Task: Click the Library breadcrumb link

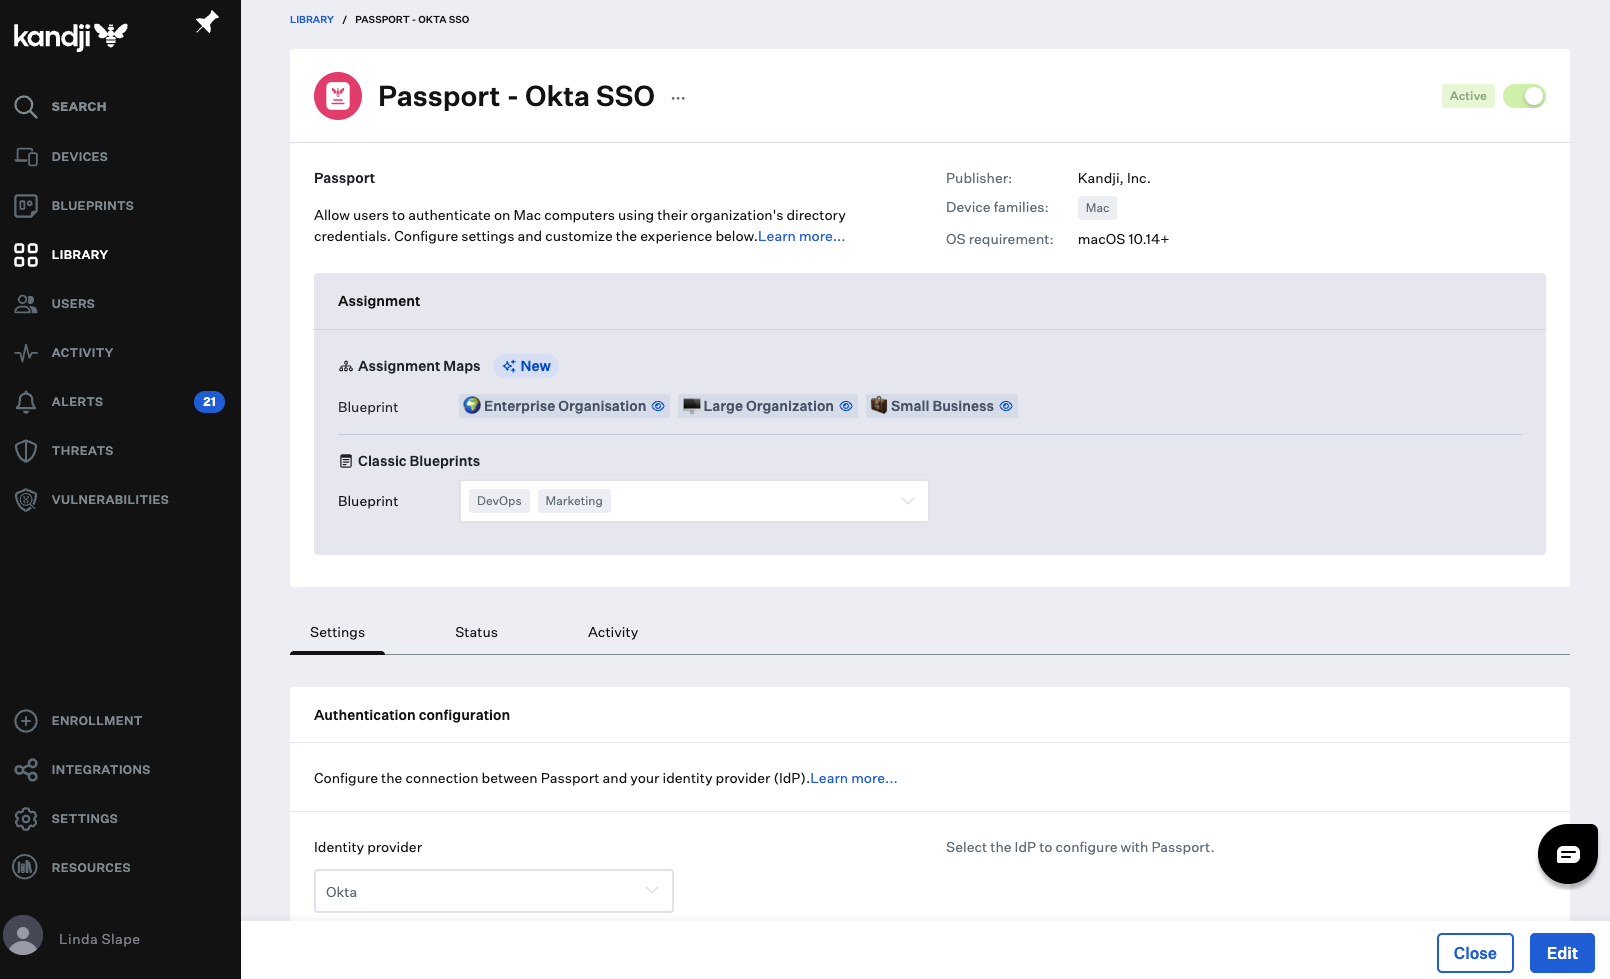Action: click(x=312, y=20)
